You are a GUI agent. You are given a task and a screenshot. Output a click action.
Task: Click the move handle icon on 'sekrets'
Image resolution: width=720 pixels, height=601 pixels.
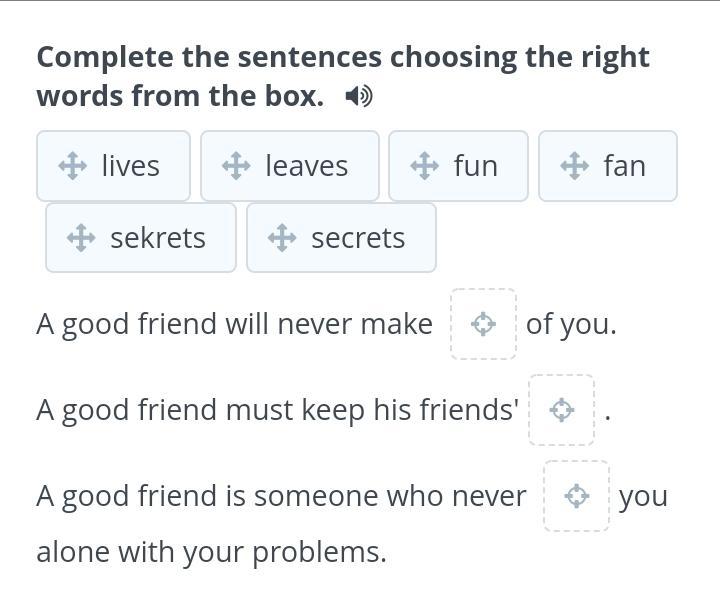click(x=81, y=238)
